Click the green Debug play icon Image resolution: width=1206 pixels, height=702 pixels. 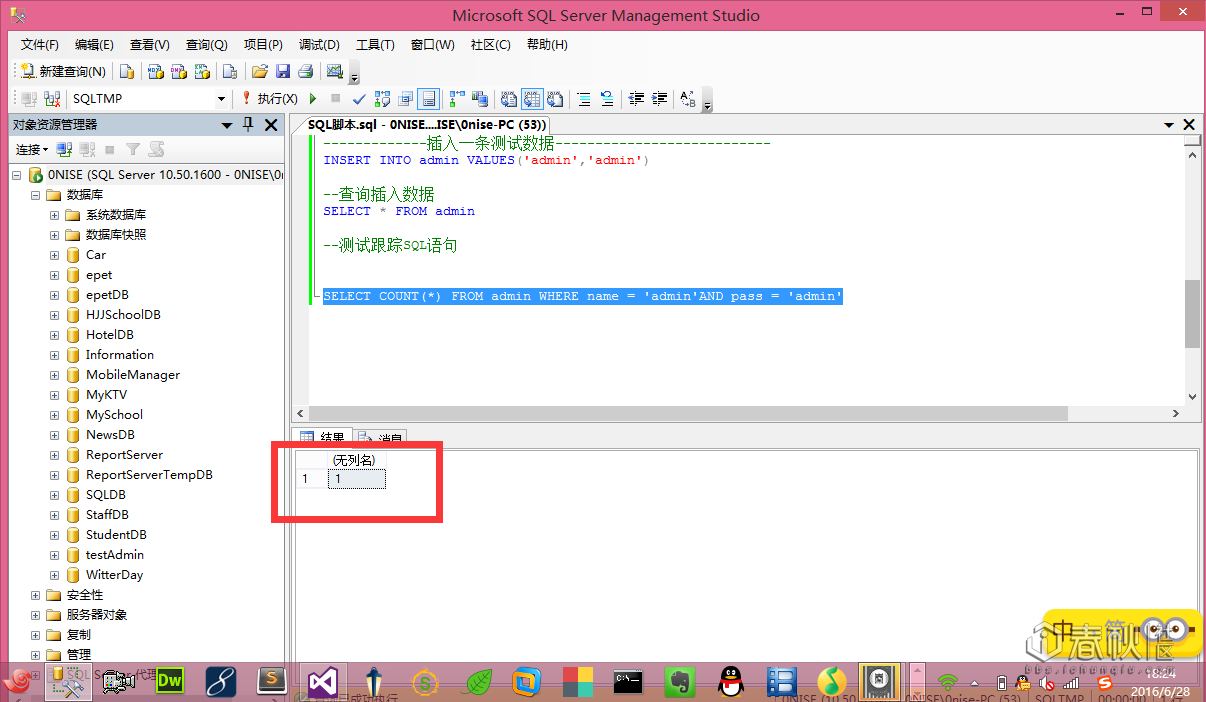(313, 99)
